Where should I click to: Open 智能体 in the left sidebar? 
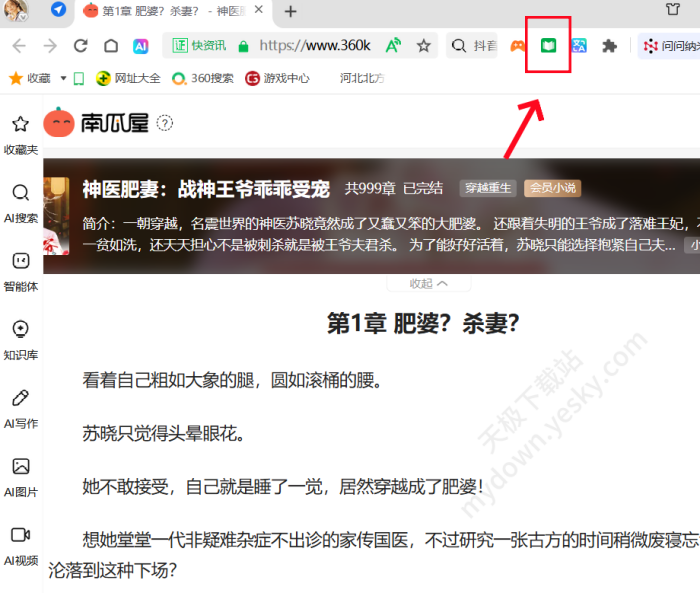(20, 269)
